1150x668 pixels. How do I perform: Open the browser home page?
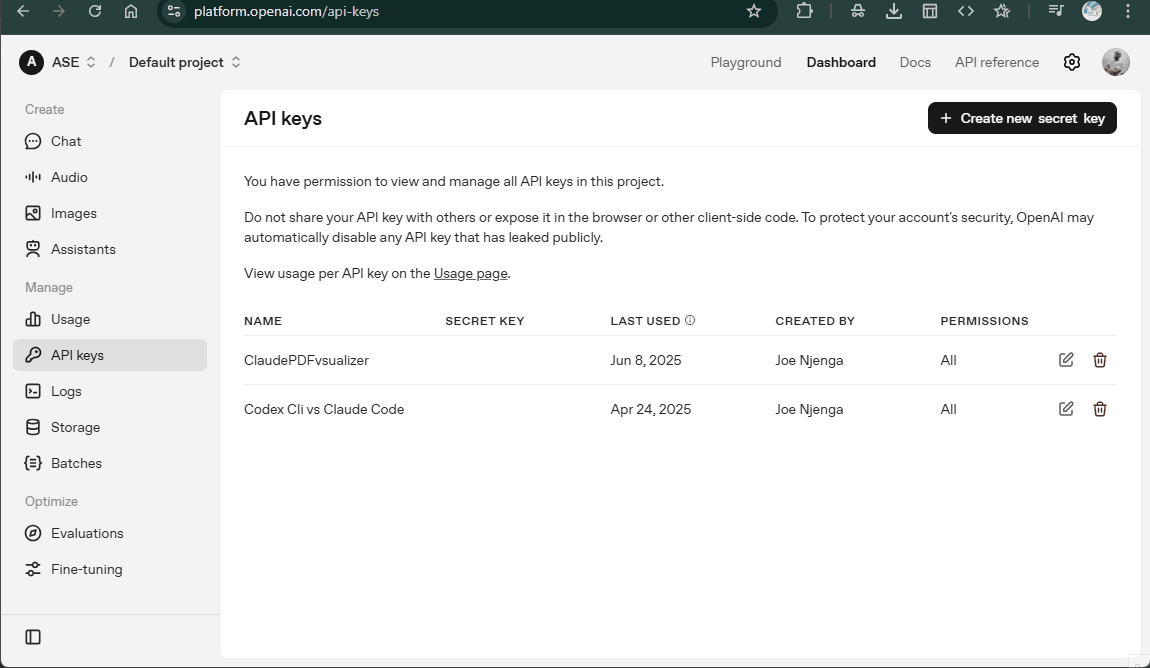coord(131,11)
